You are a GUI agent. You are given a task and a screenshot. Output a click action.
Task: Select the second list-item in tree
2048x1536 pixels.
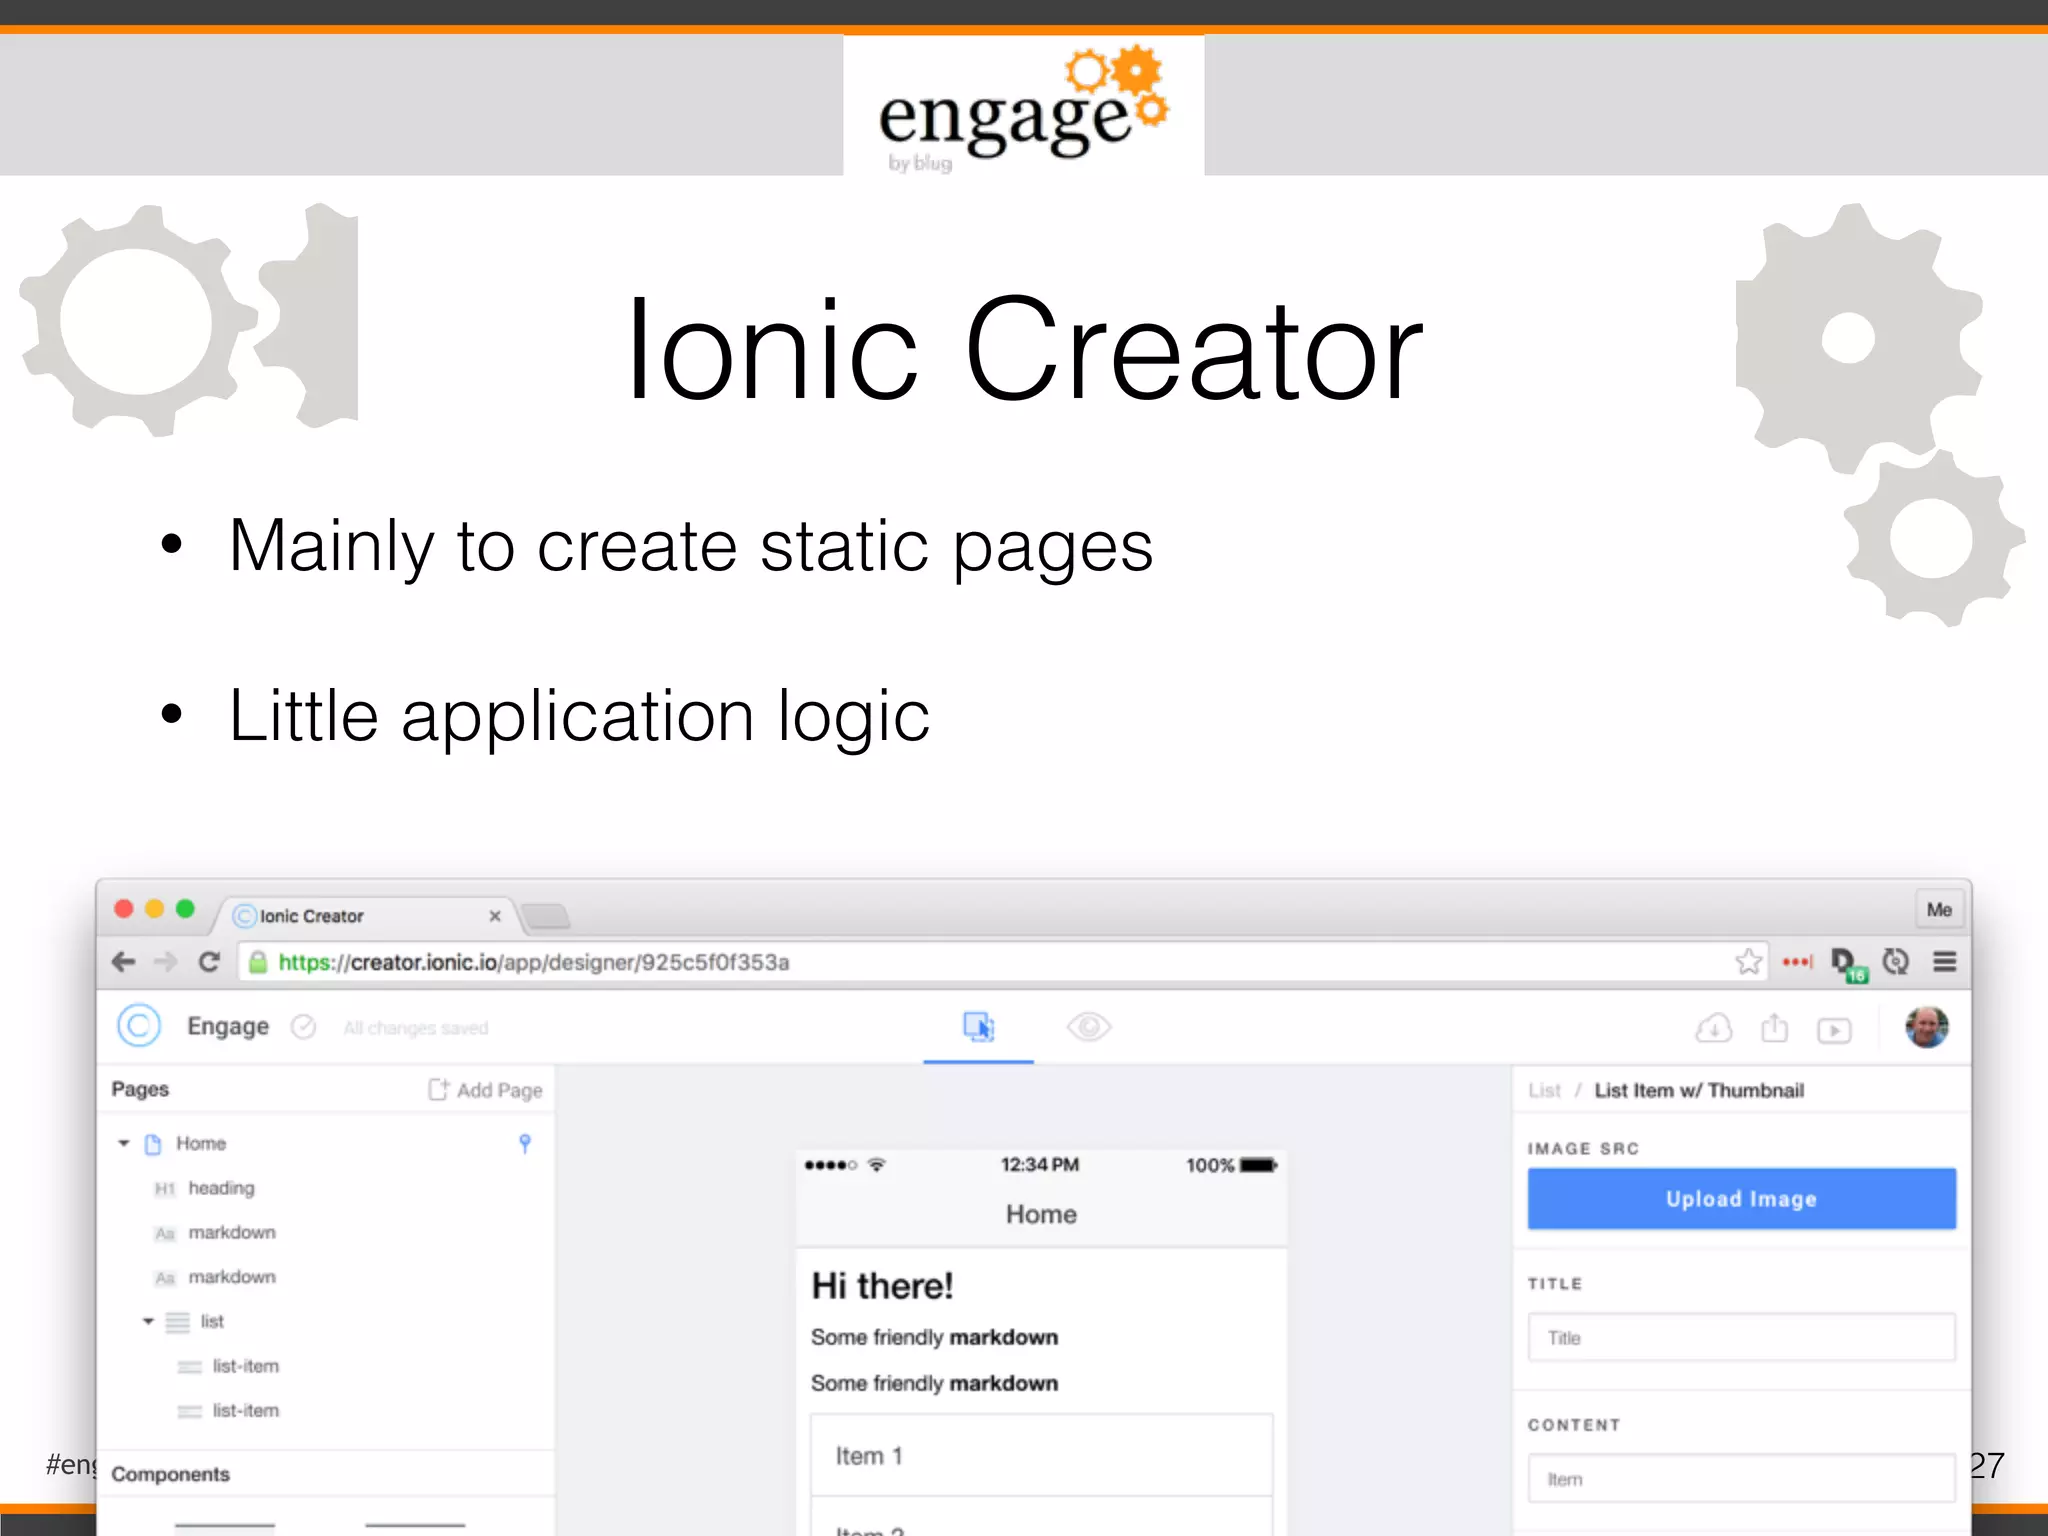coord(245,1411)
